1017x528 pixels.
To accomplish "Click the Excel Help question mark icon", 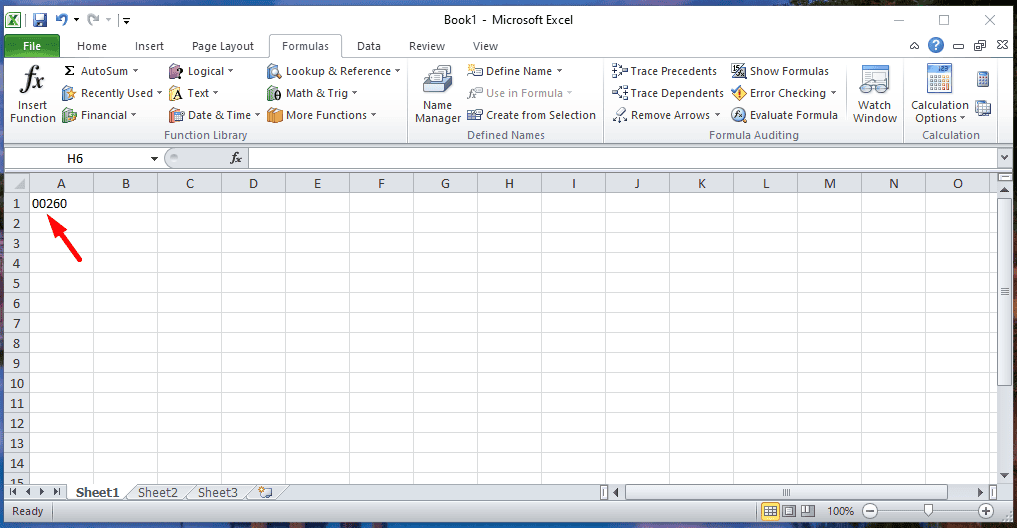I will tap(935, 46).
